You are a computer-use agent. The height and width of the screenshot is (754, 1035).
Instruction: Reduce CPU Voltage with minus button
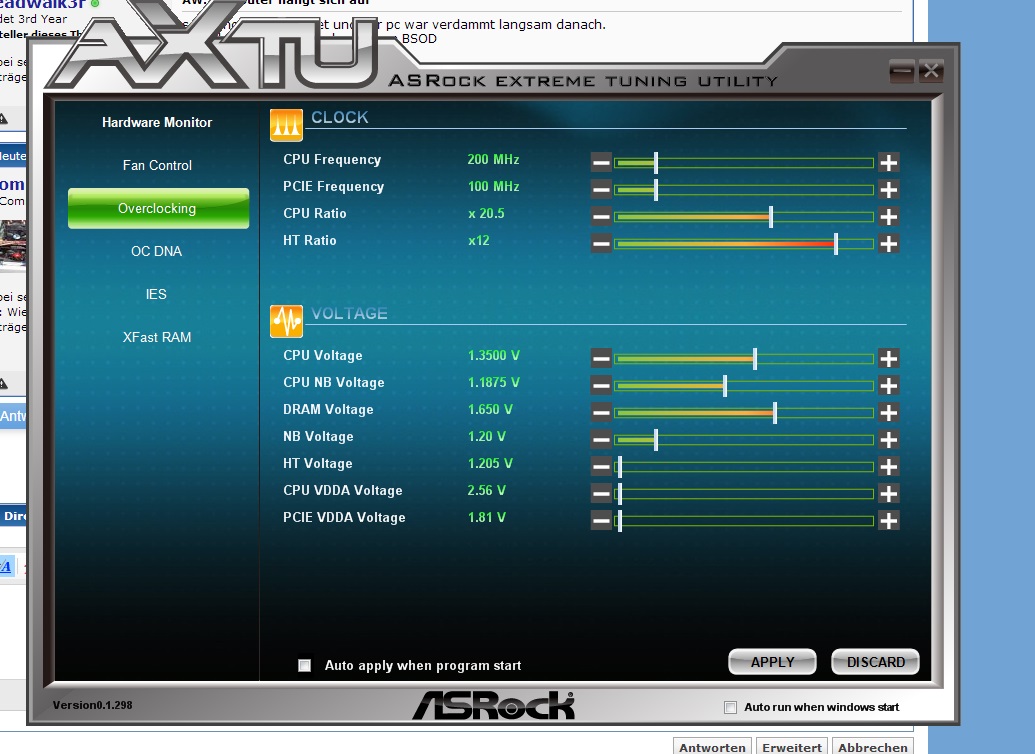tap(601, 359)
